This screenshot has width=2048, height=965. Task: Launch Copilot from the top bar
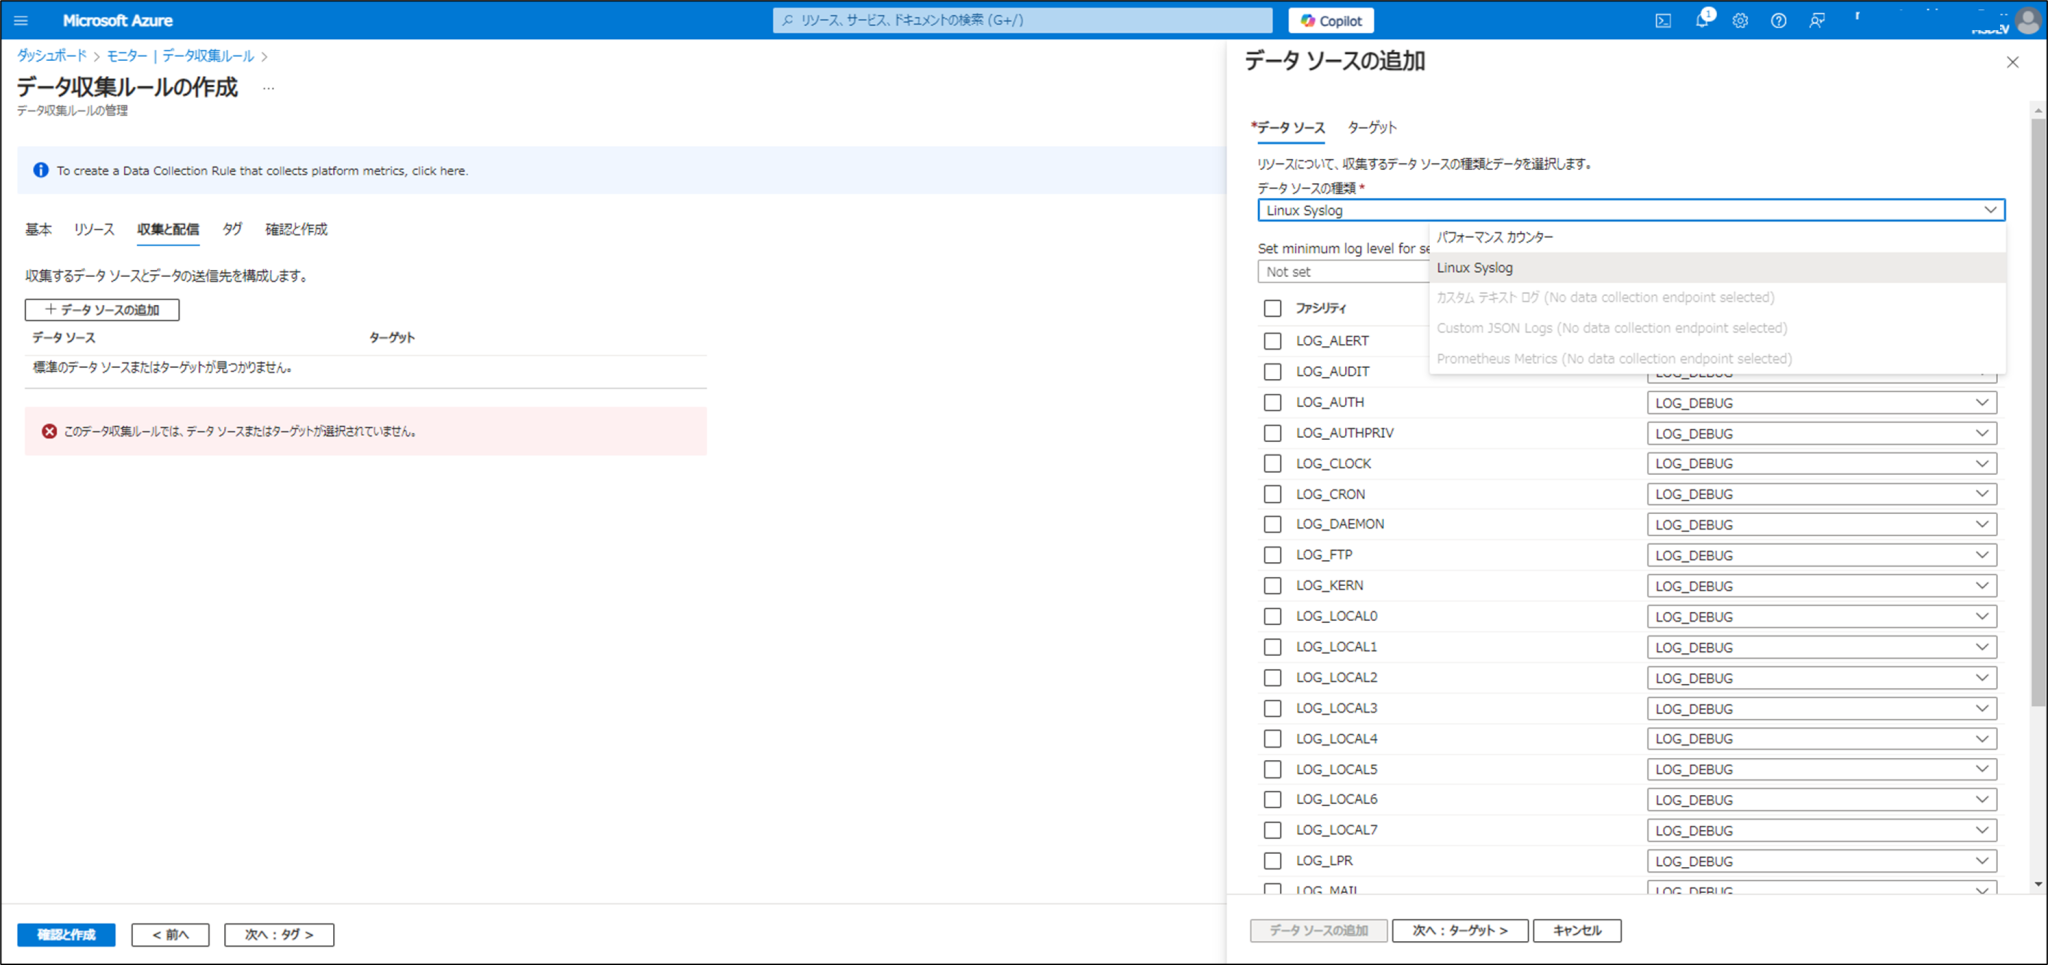point(1330,20)
